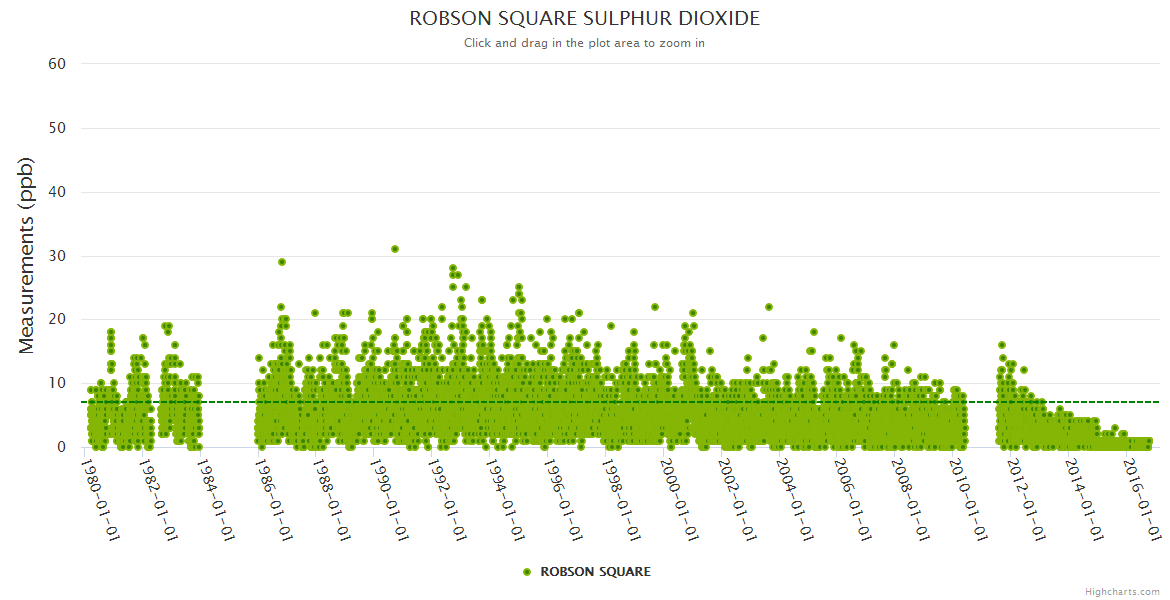This screenshot has width=1170, height=600.
Task: Click the 60 label on y-axis
Action: coord(57,64)
